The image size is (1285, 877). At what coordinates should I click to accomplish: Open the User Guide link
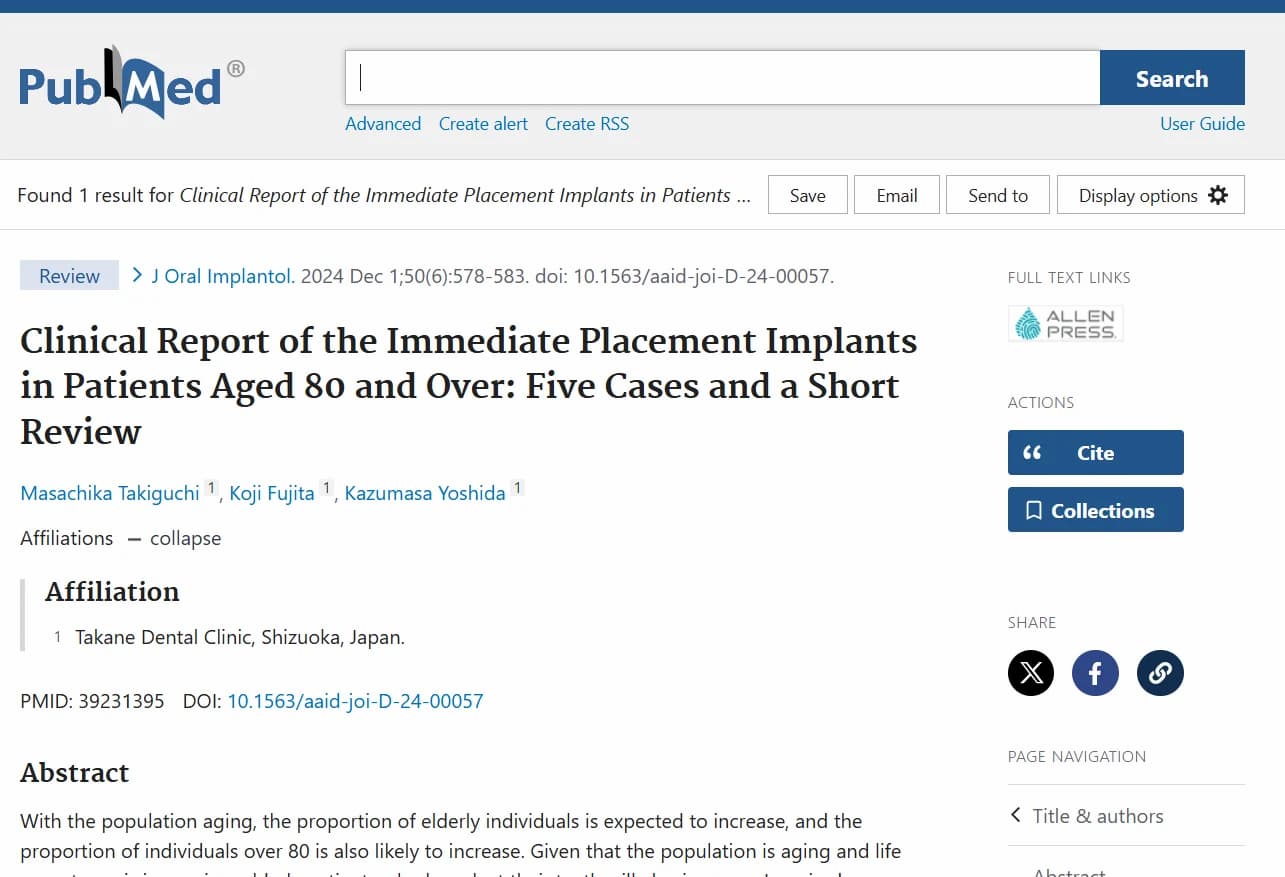1202,124
